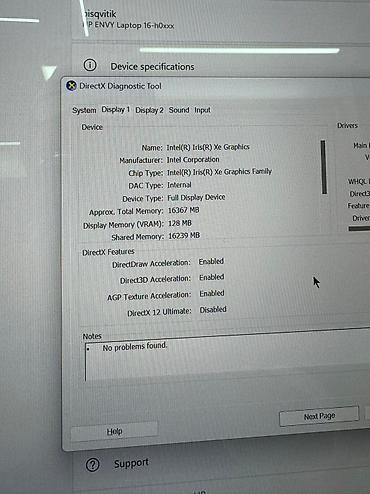Viewport: 370px width, 494px height.
Task: Select the Display 1 tab
Action: pos(115,110)
